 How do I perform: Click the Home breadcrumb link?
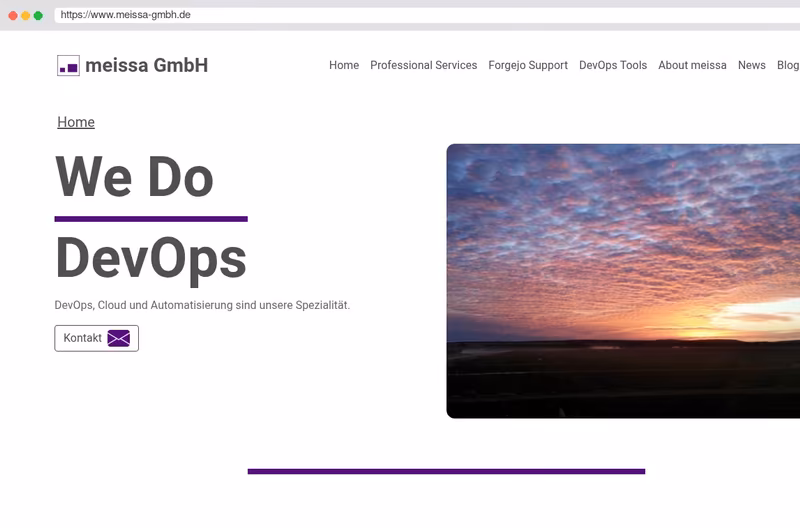point(76,122)
